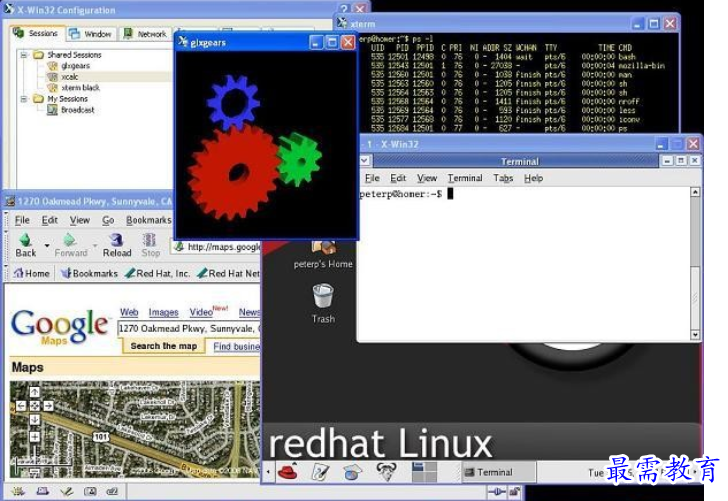The width and height of the screenshot is (728, 501).
Task: Open peterp's Home desktop icon
Action: [323, 254]
